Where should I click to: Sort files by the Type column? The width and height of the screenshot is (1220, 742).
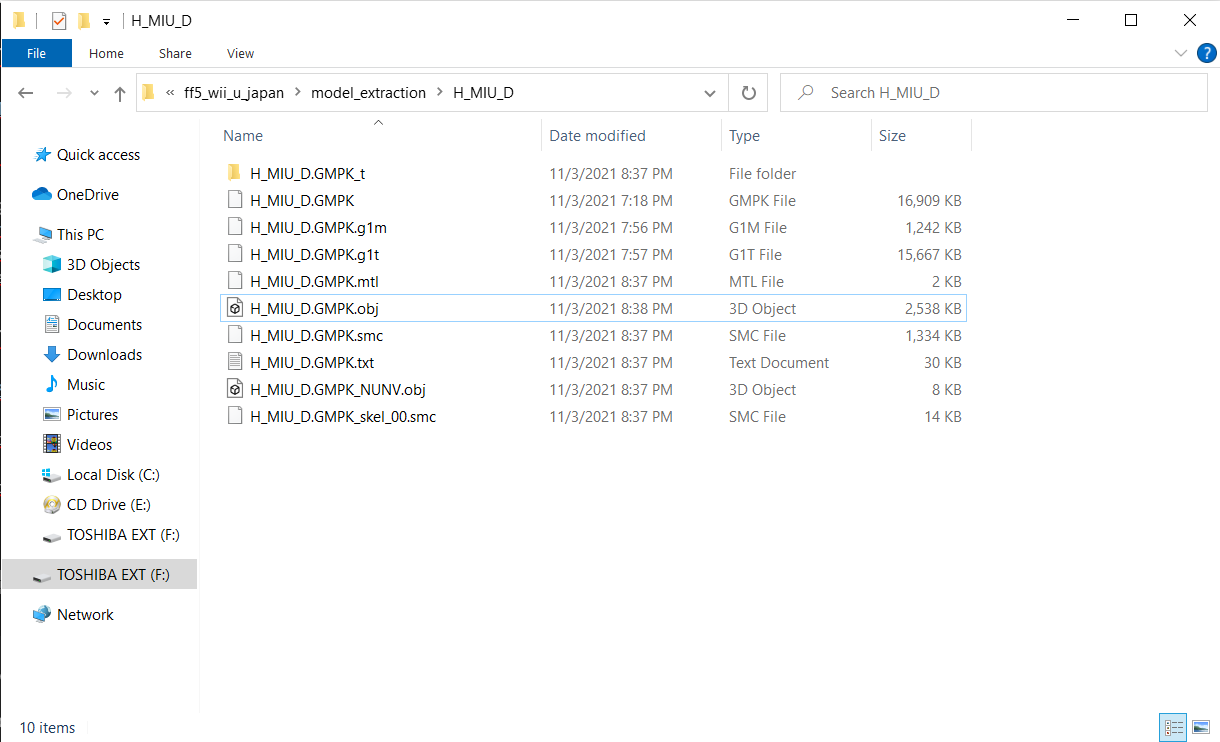pyautogui.click(x=744, y=136)
